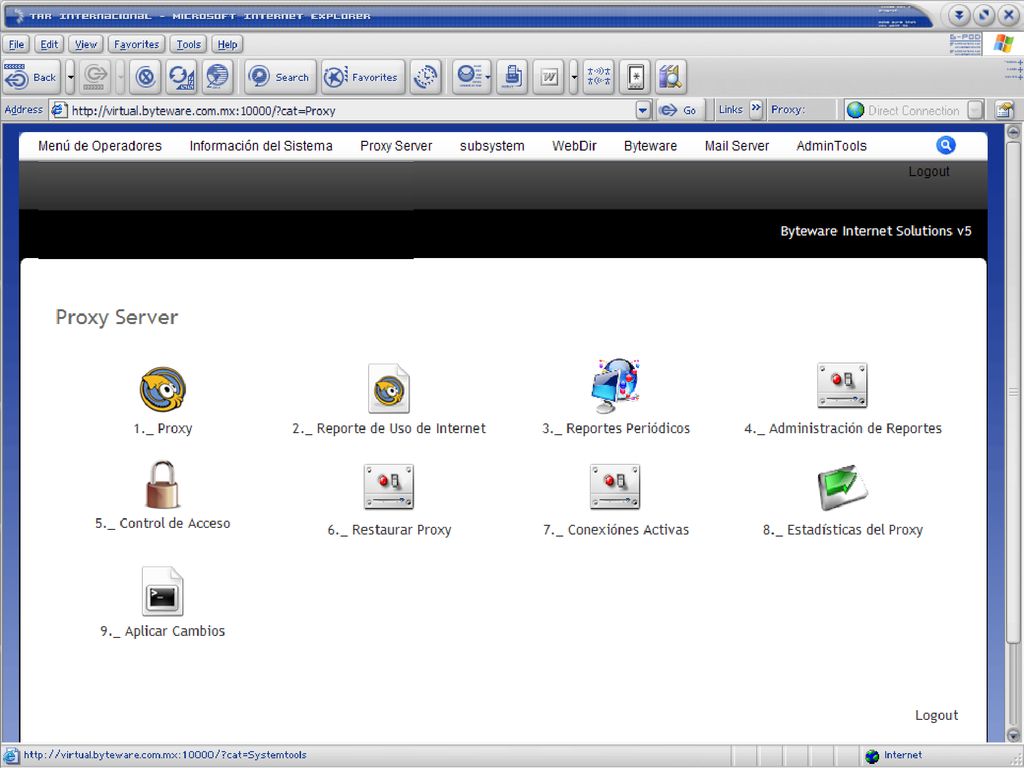
Task: Click the Refresh page toolbar icon
Action: point(181,77)
